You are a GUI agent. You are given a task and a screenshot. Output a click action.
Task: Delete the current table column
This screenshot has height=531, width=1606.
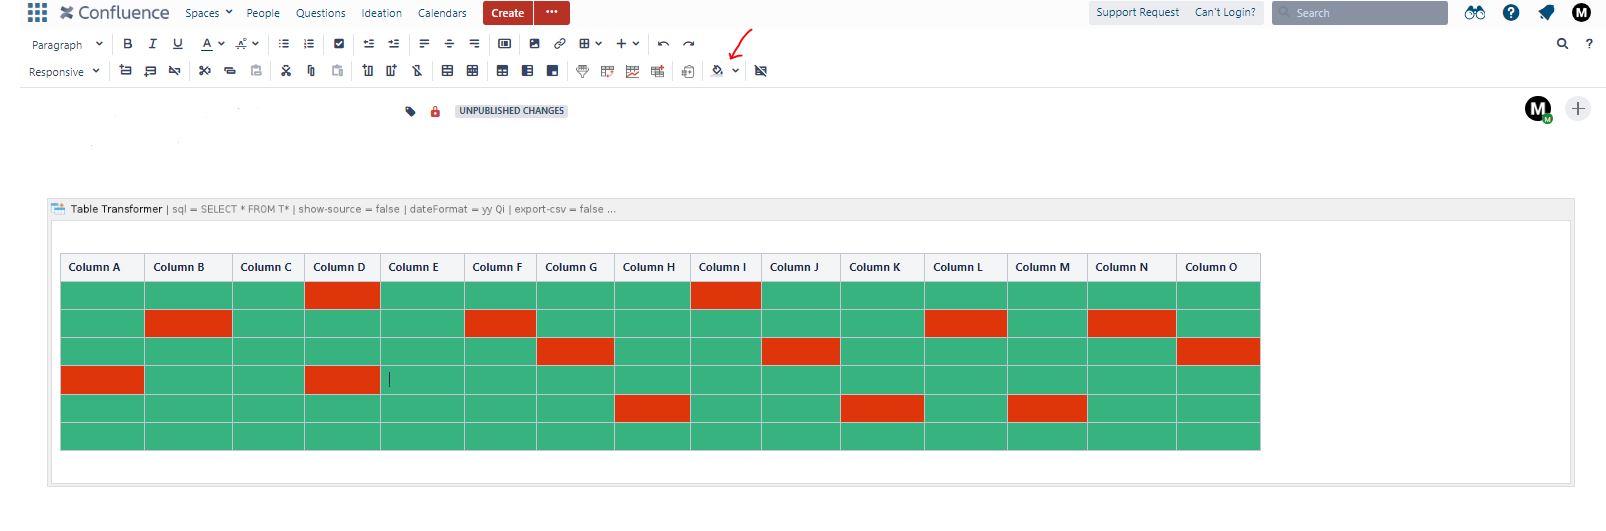(x=417, y=71)
